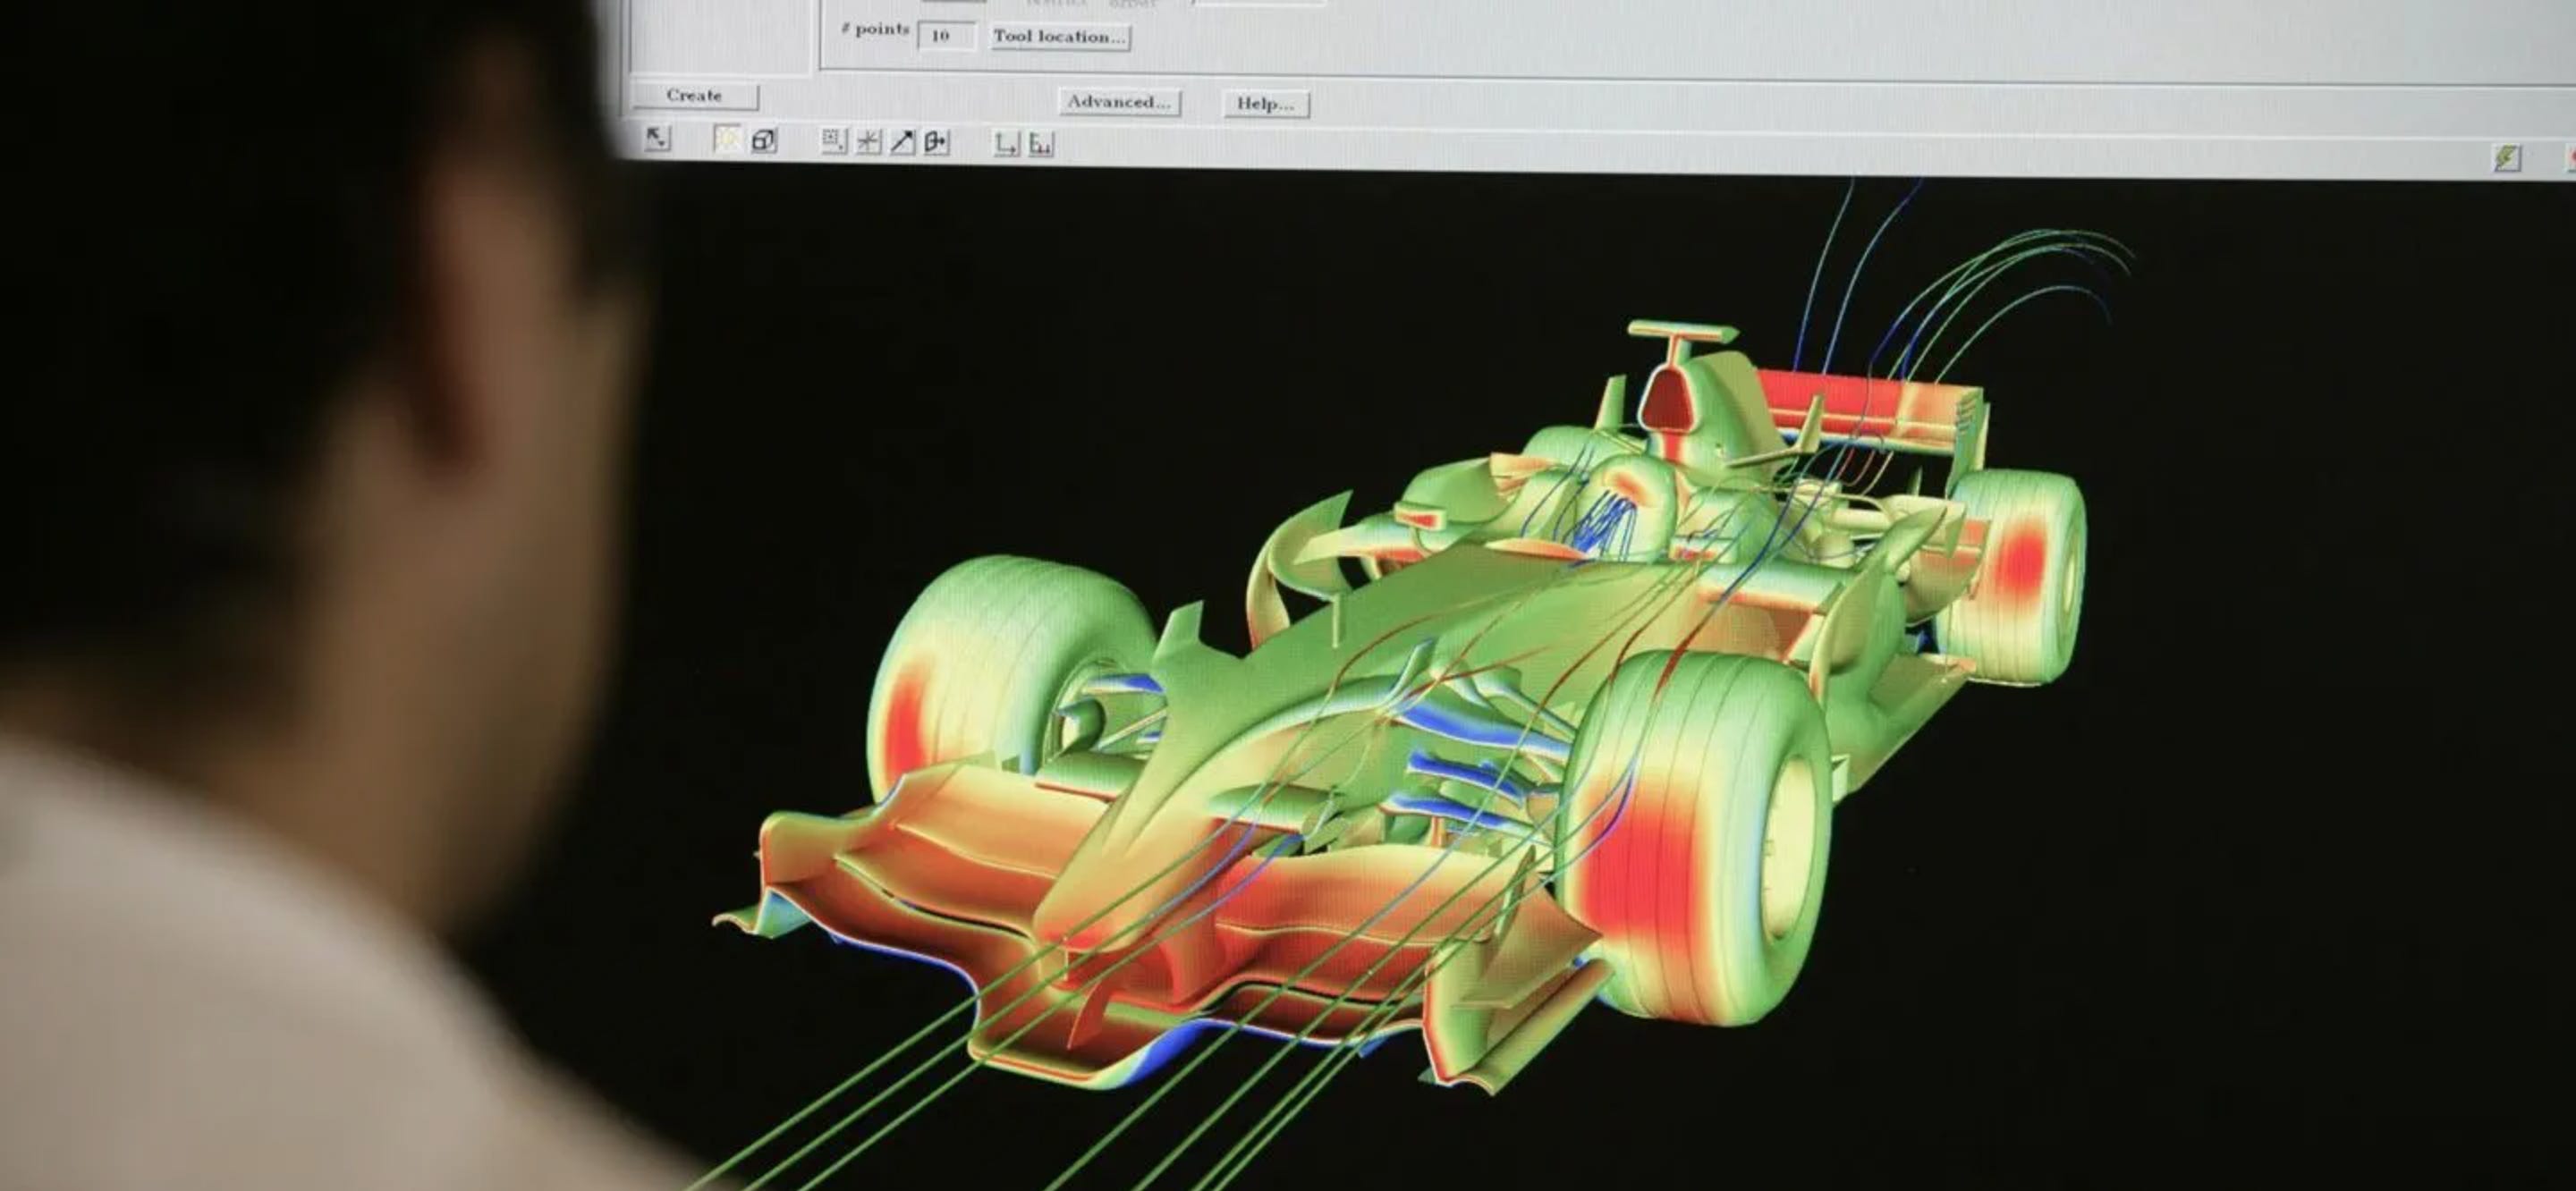Click the star-shaped center point icon

tap(868, 142)
